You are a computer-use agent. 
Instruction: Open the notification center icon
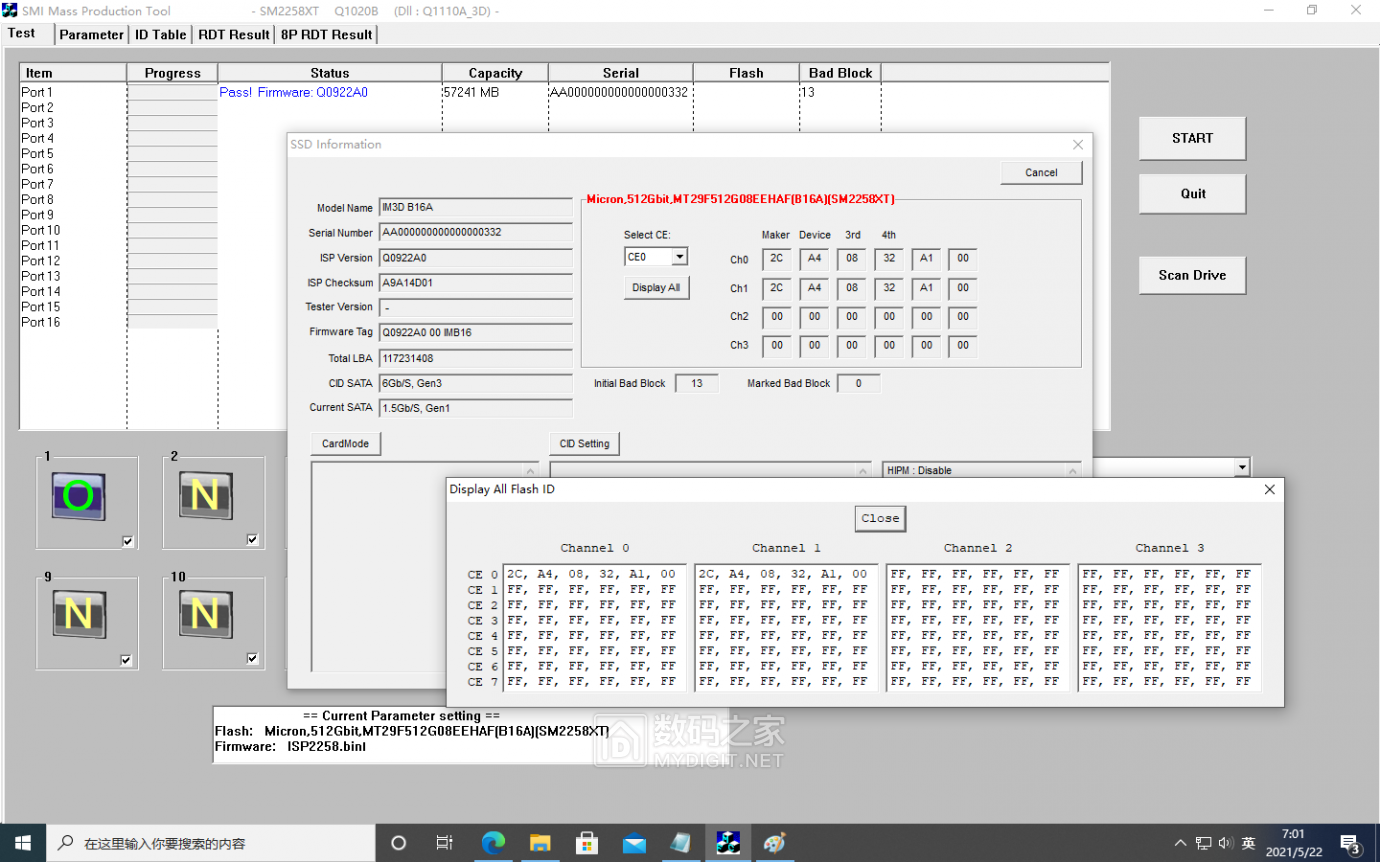[1349, 843]
